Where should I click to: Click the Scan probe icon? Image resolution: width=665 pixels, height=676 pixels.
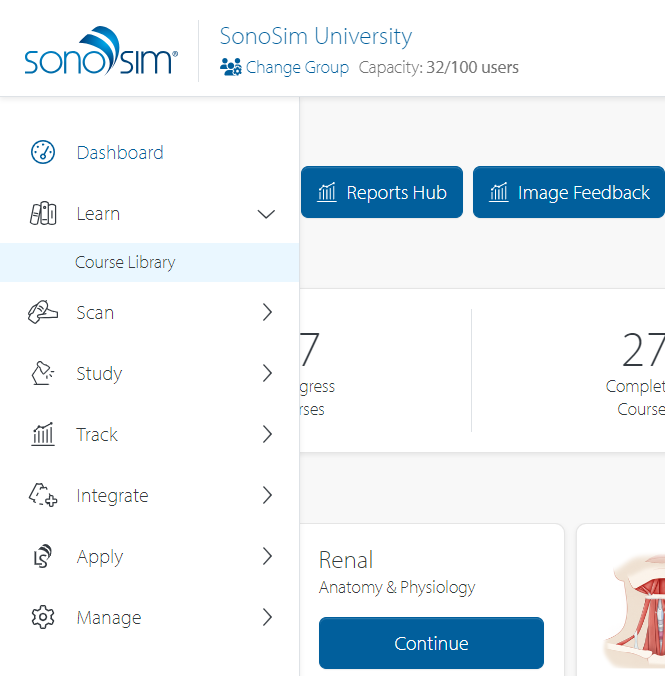[x=43, y=313]
